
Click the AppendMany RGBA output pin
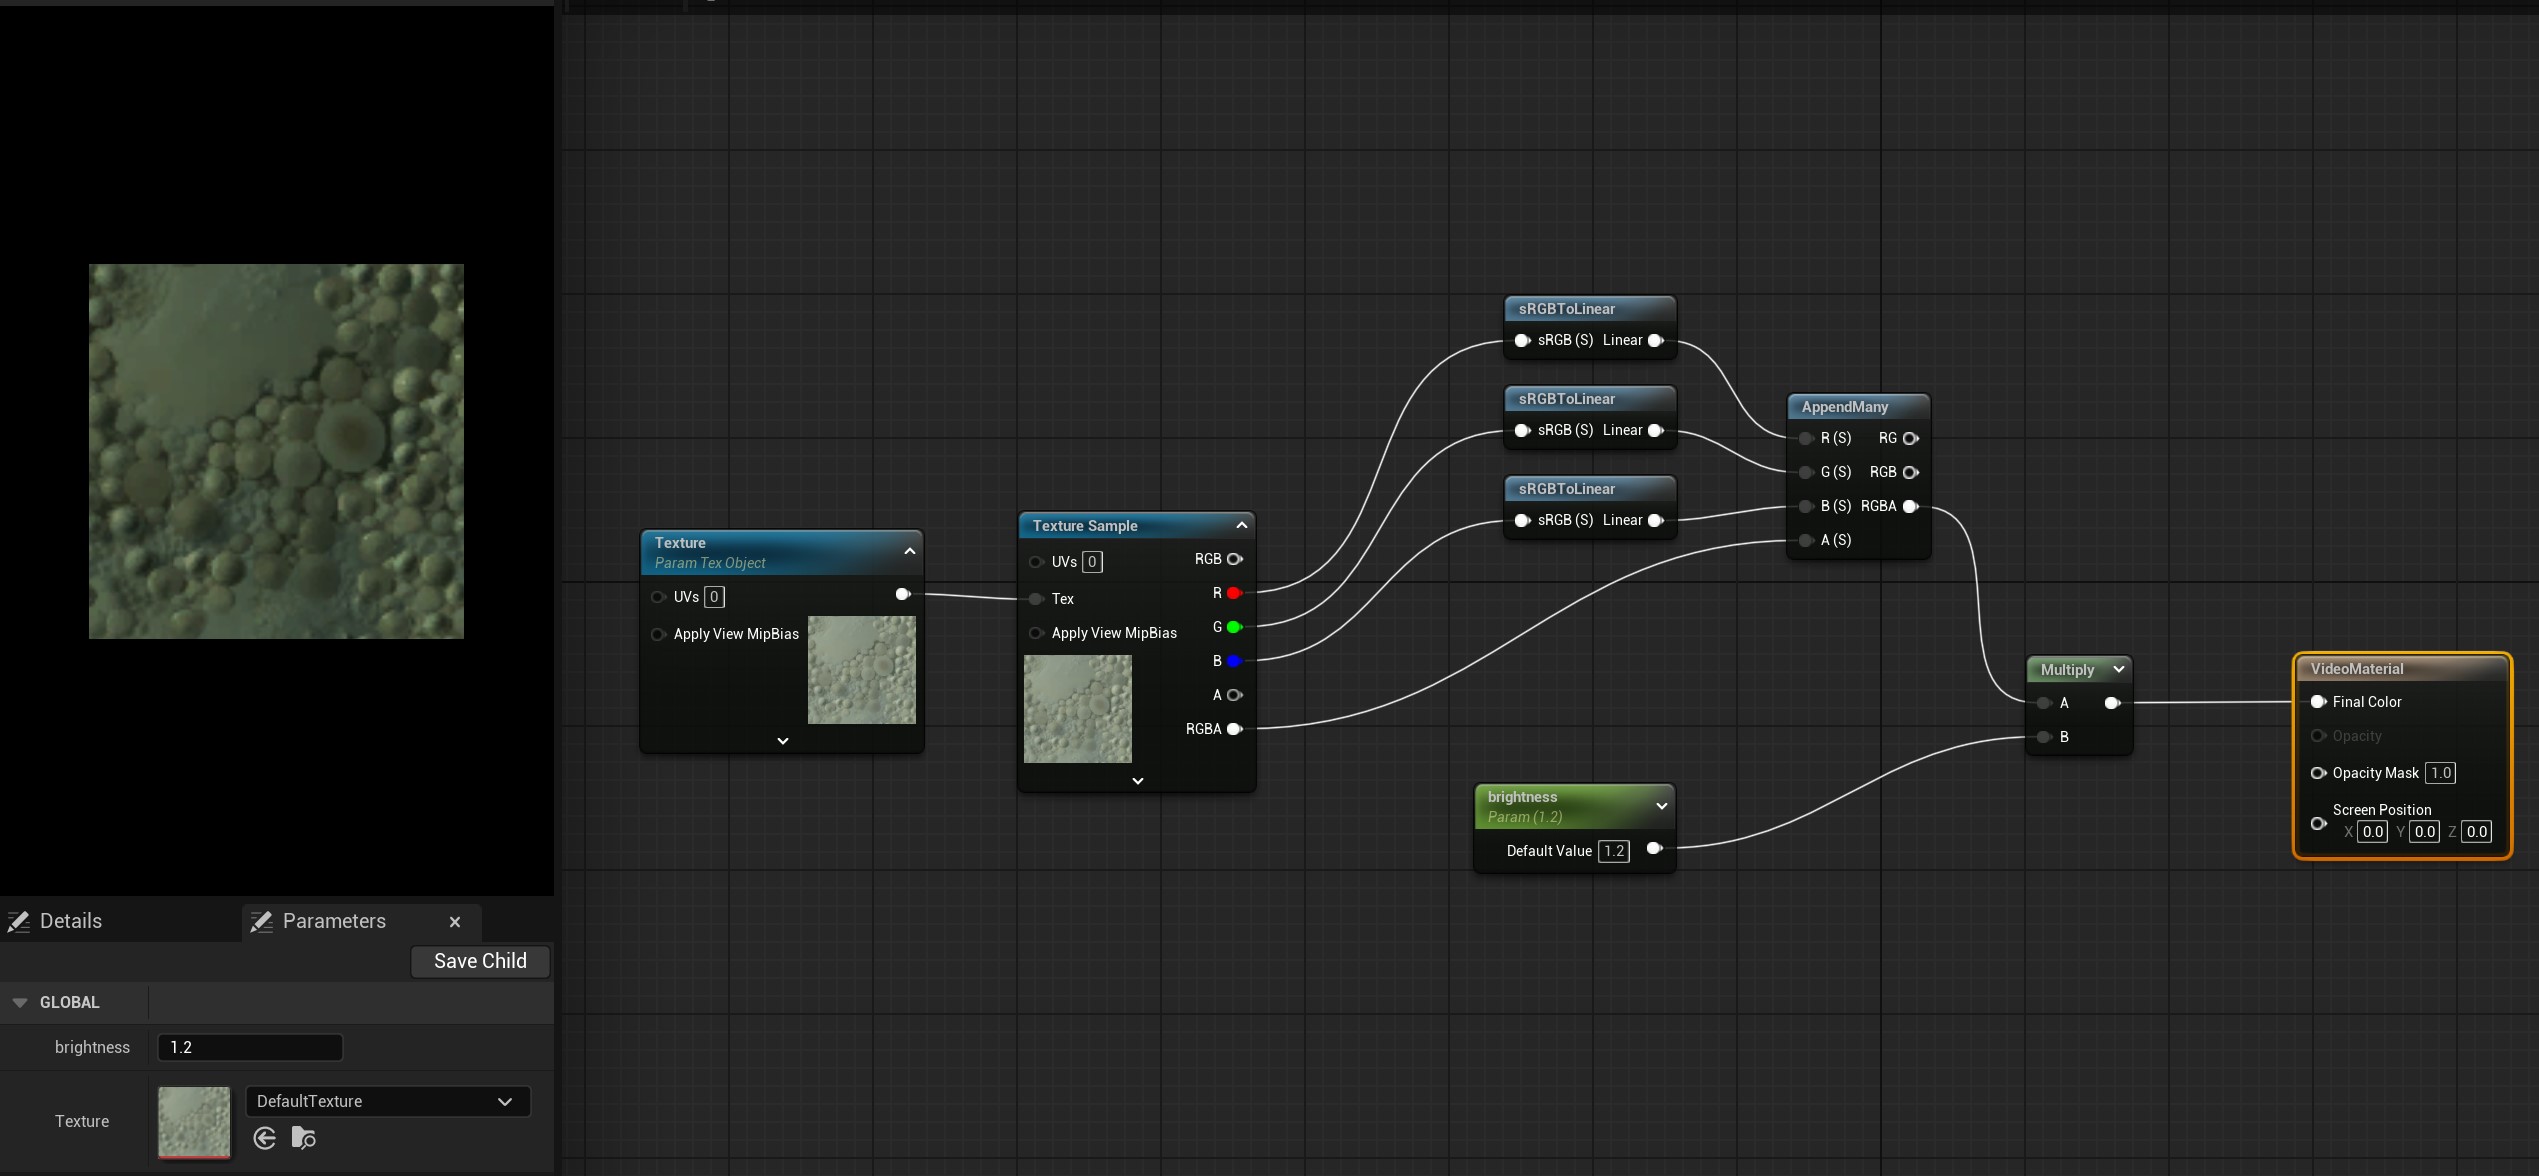(1910, 506)
